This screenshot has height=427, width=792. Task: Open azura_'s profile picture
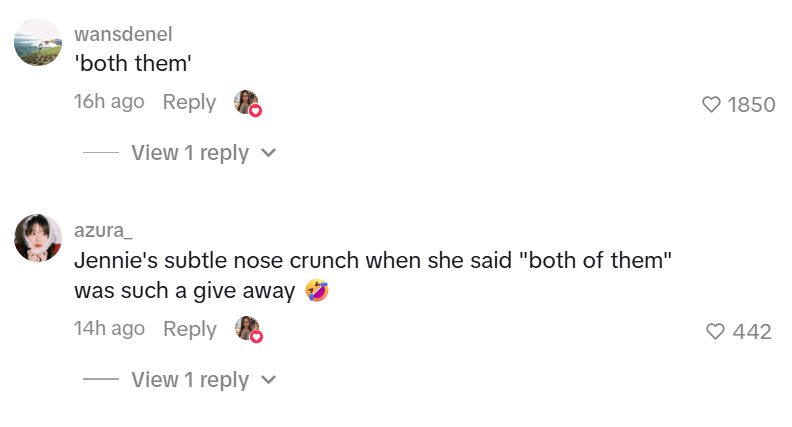38,238
